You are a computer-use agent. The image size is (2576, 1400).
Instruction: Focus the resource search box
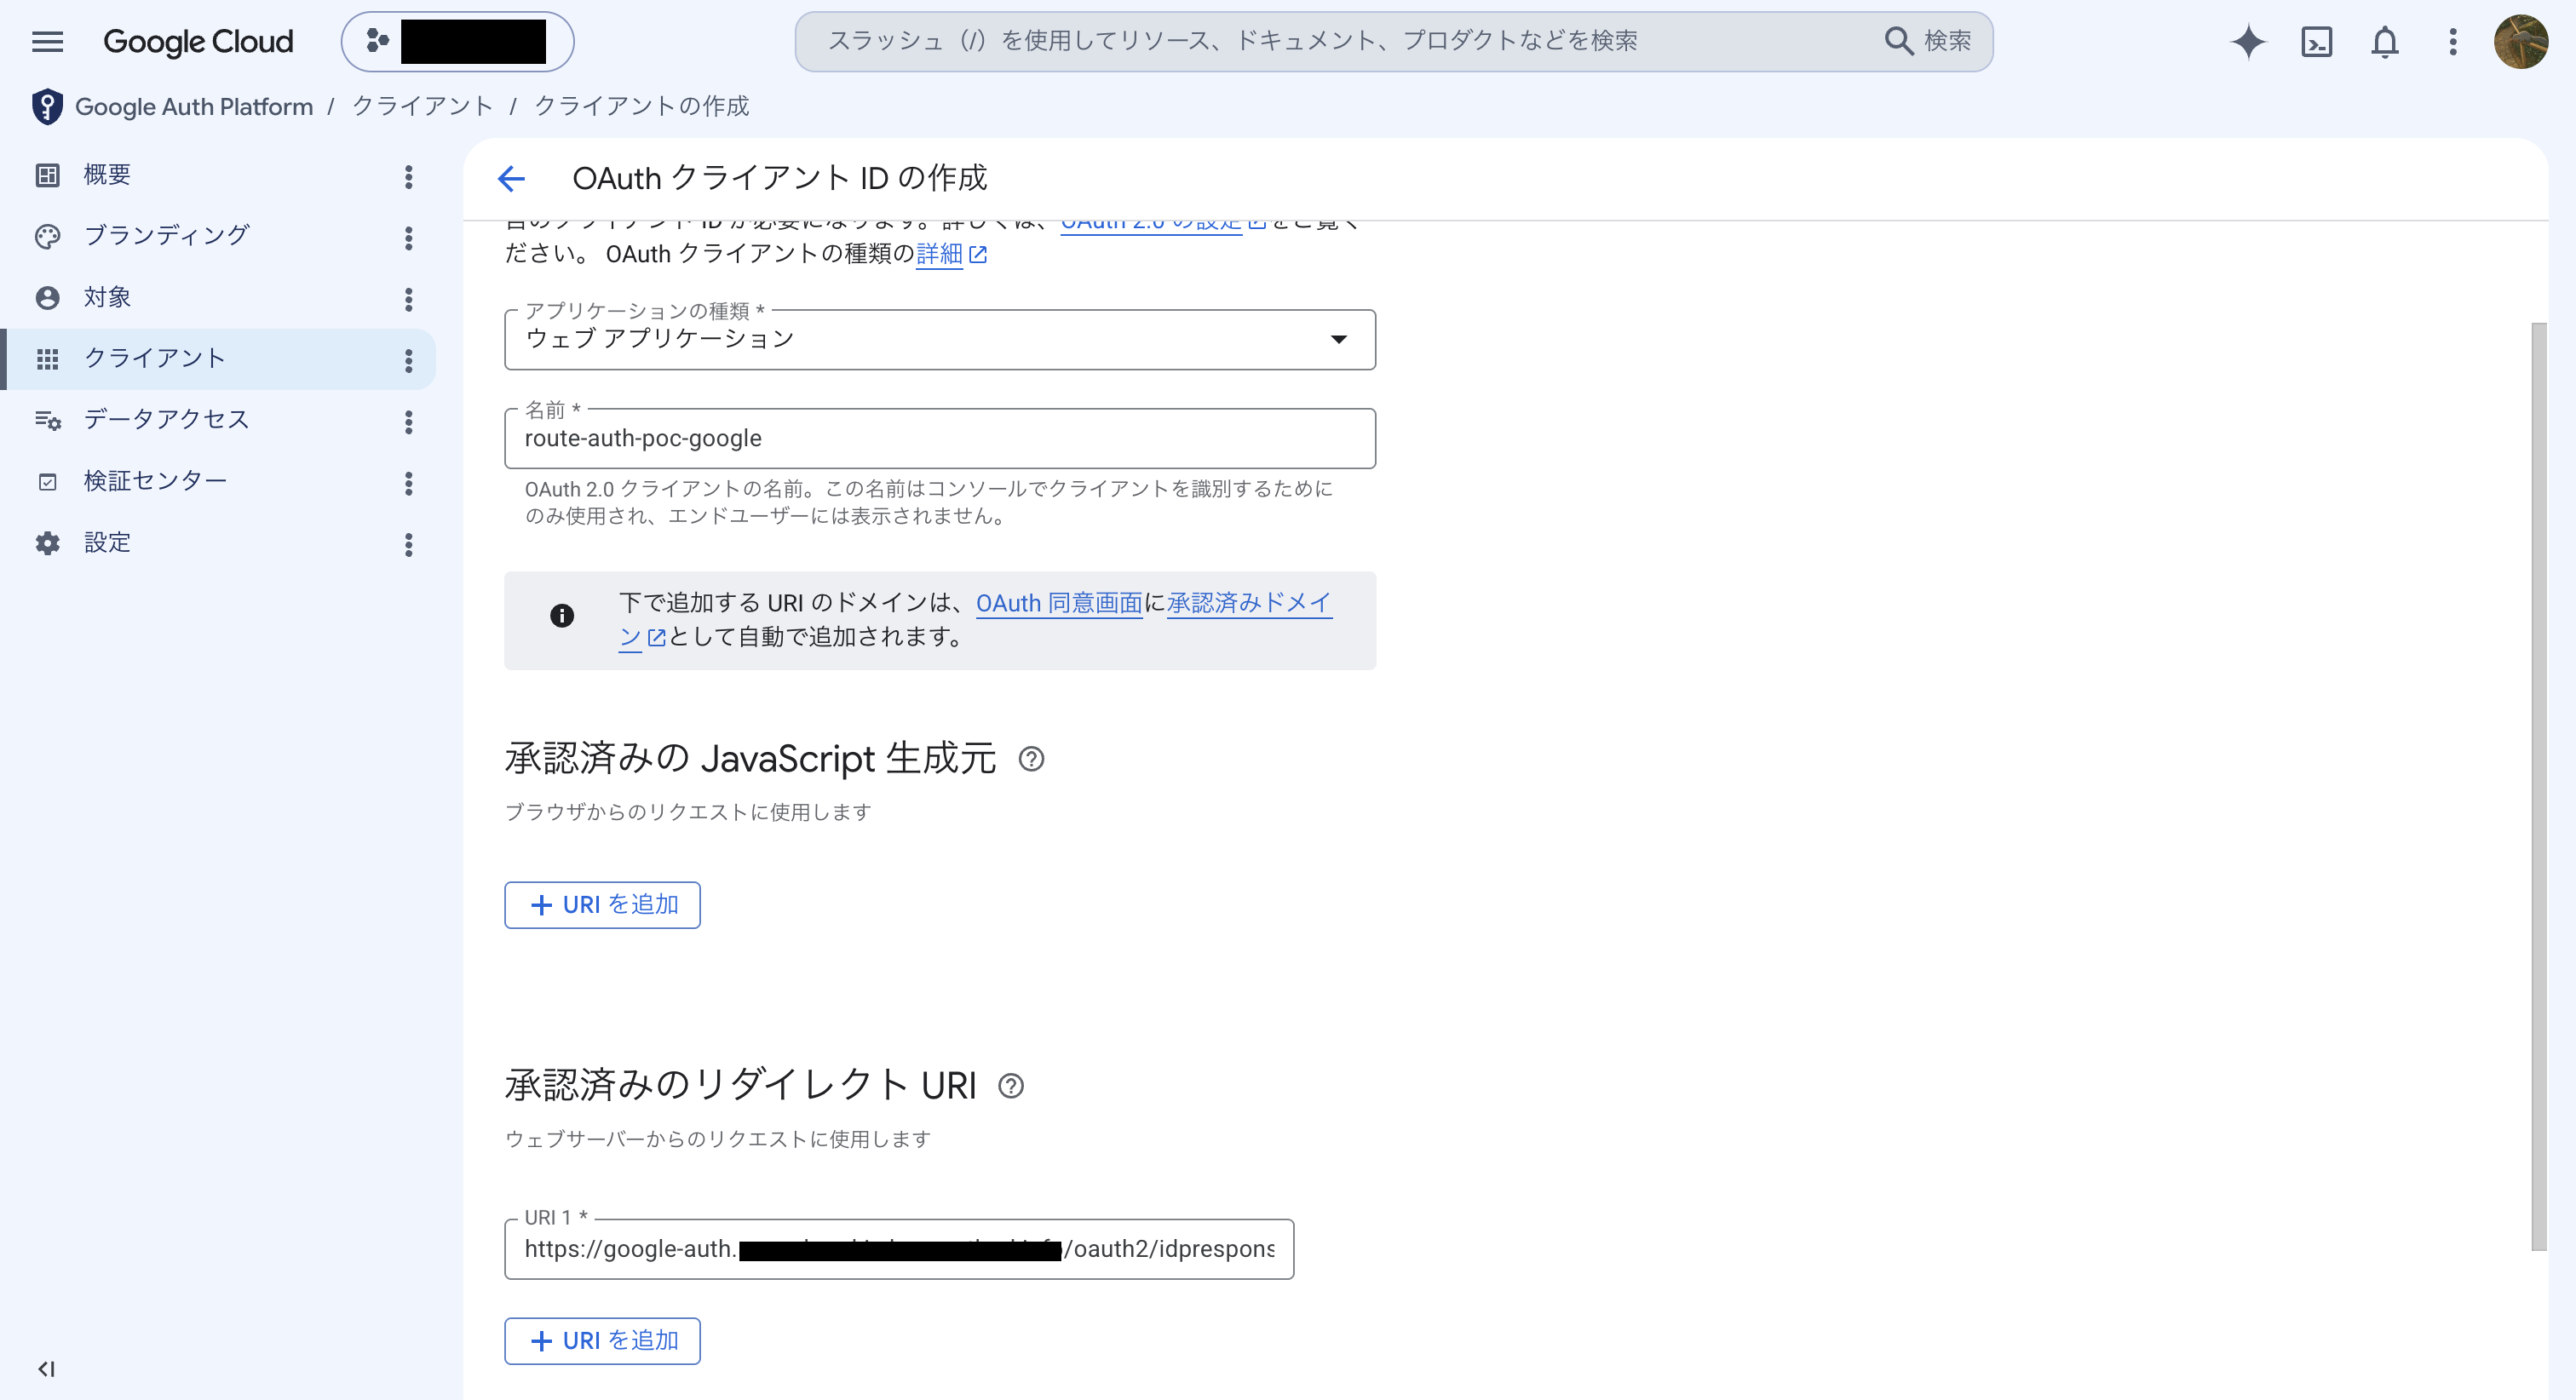click(1340, 41)
